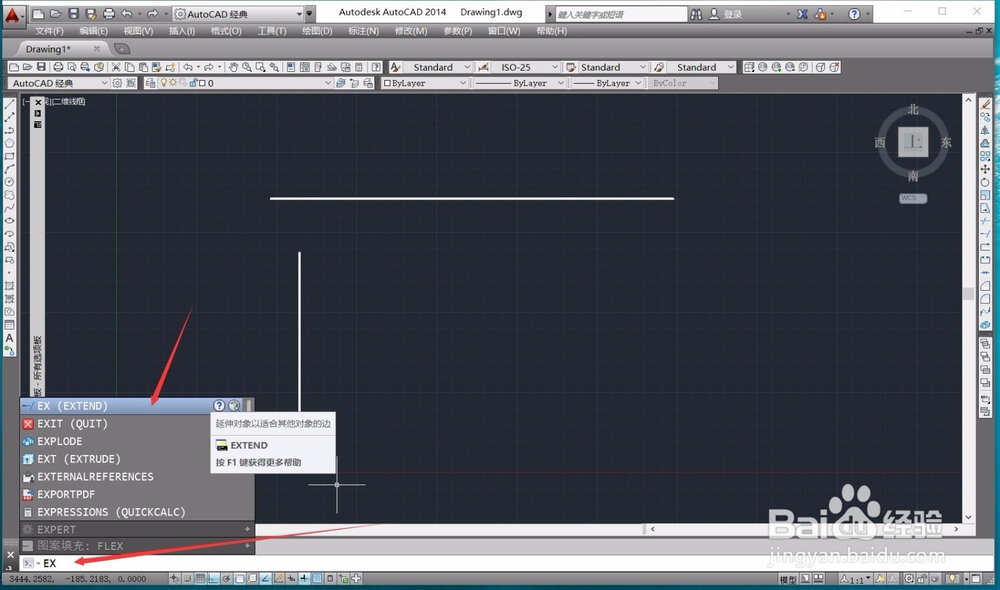Click the Workspace settings gear icon

[117, 83]
